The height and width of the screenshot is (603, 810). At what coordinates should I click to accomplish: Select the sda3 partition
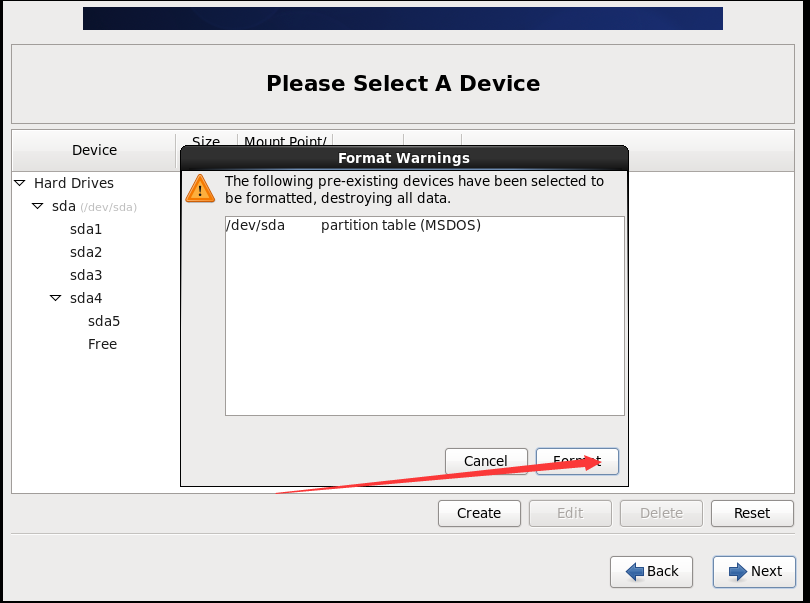tap(86, 275)
